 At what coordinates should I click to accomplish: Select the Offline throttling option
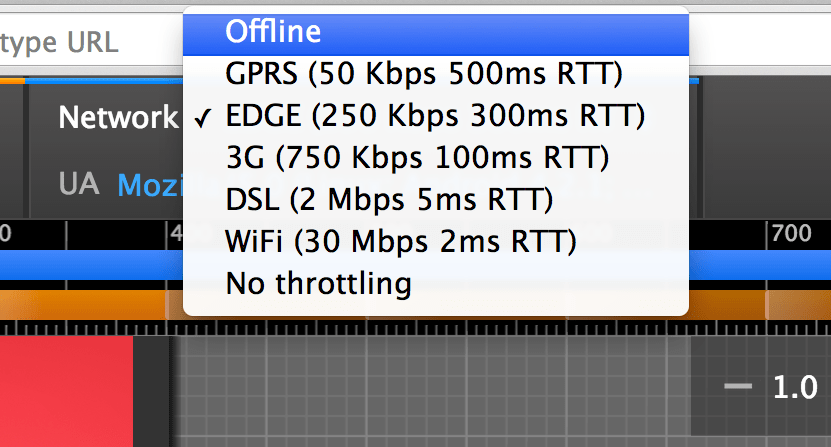pyautogui.click(x=273, y=31)
